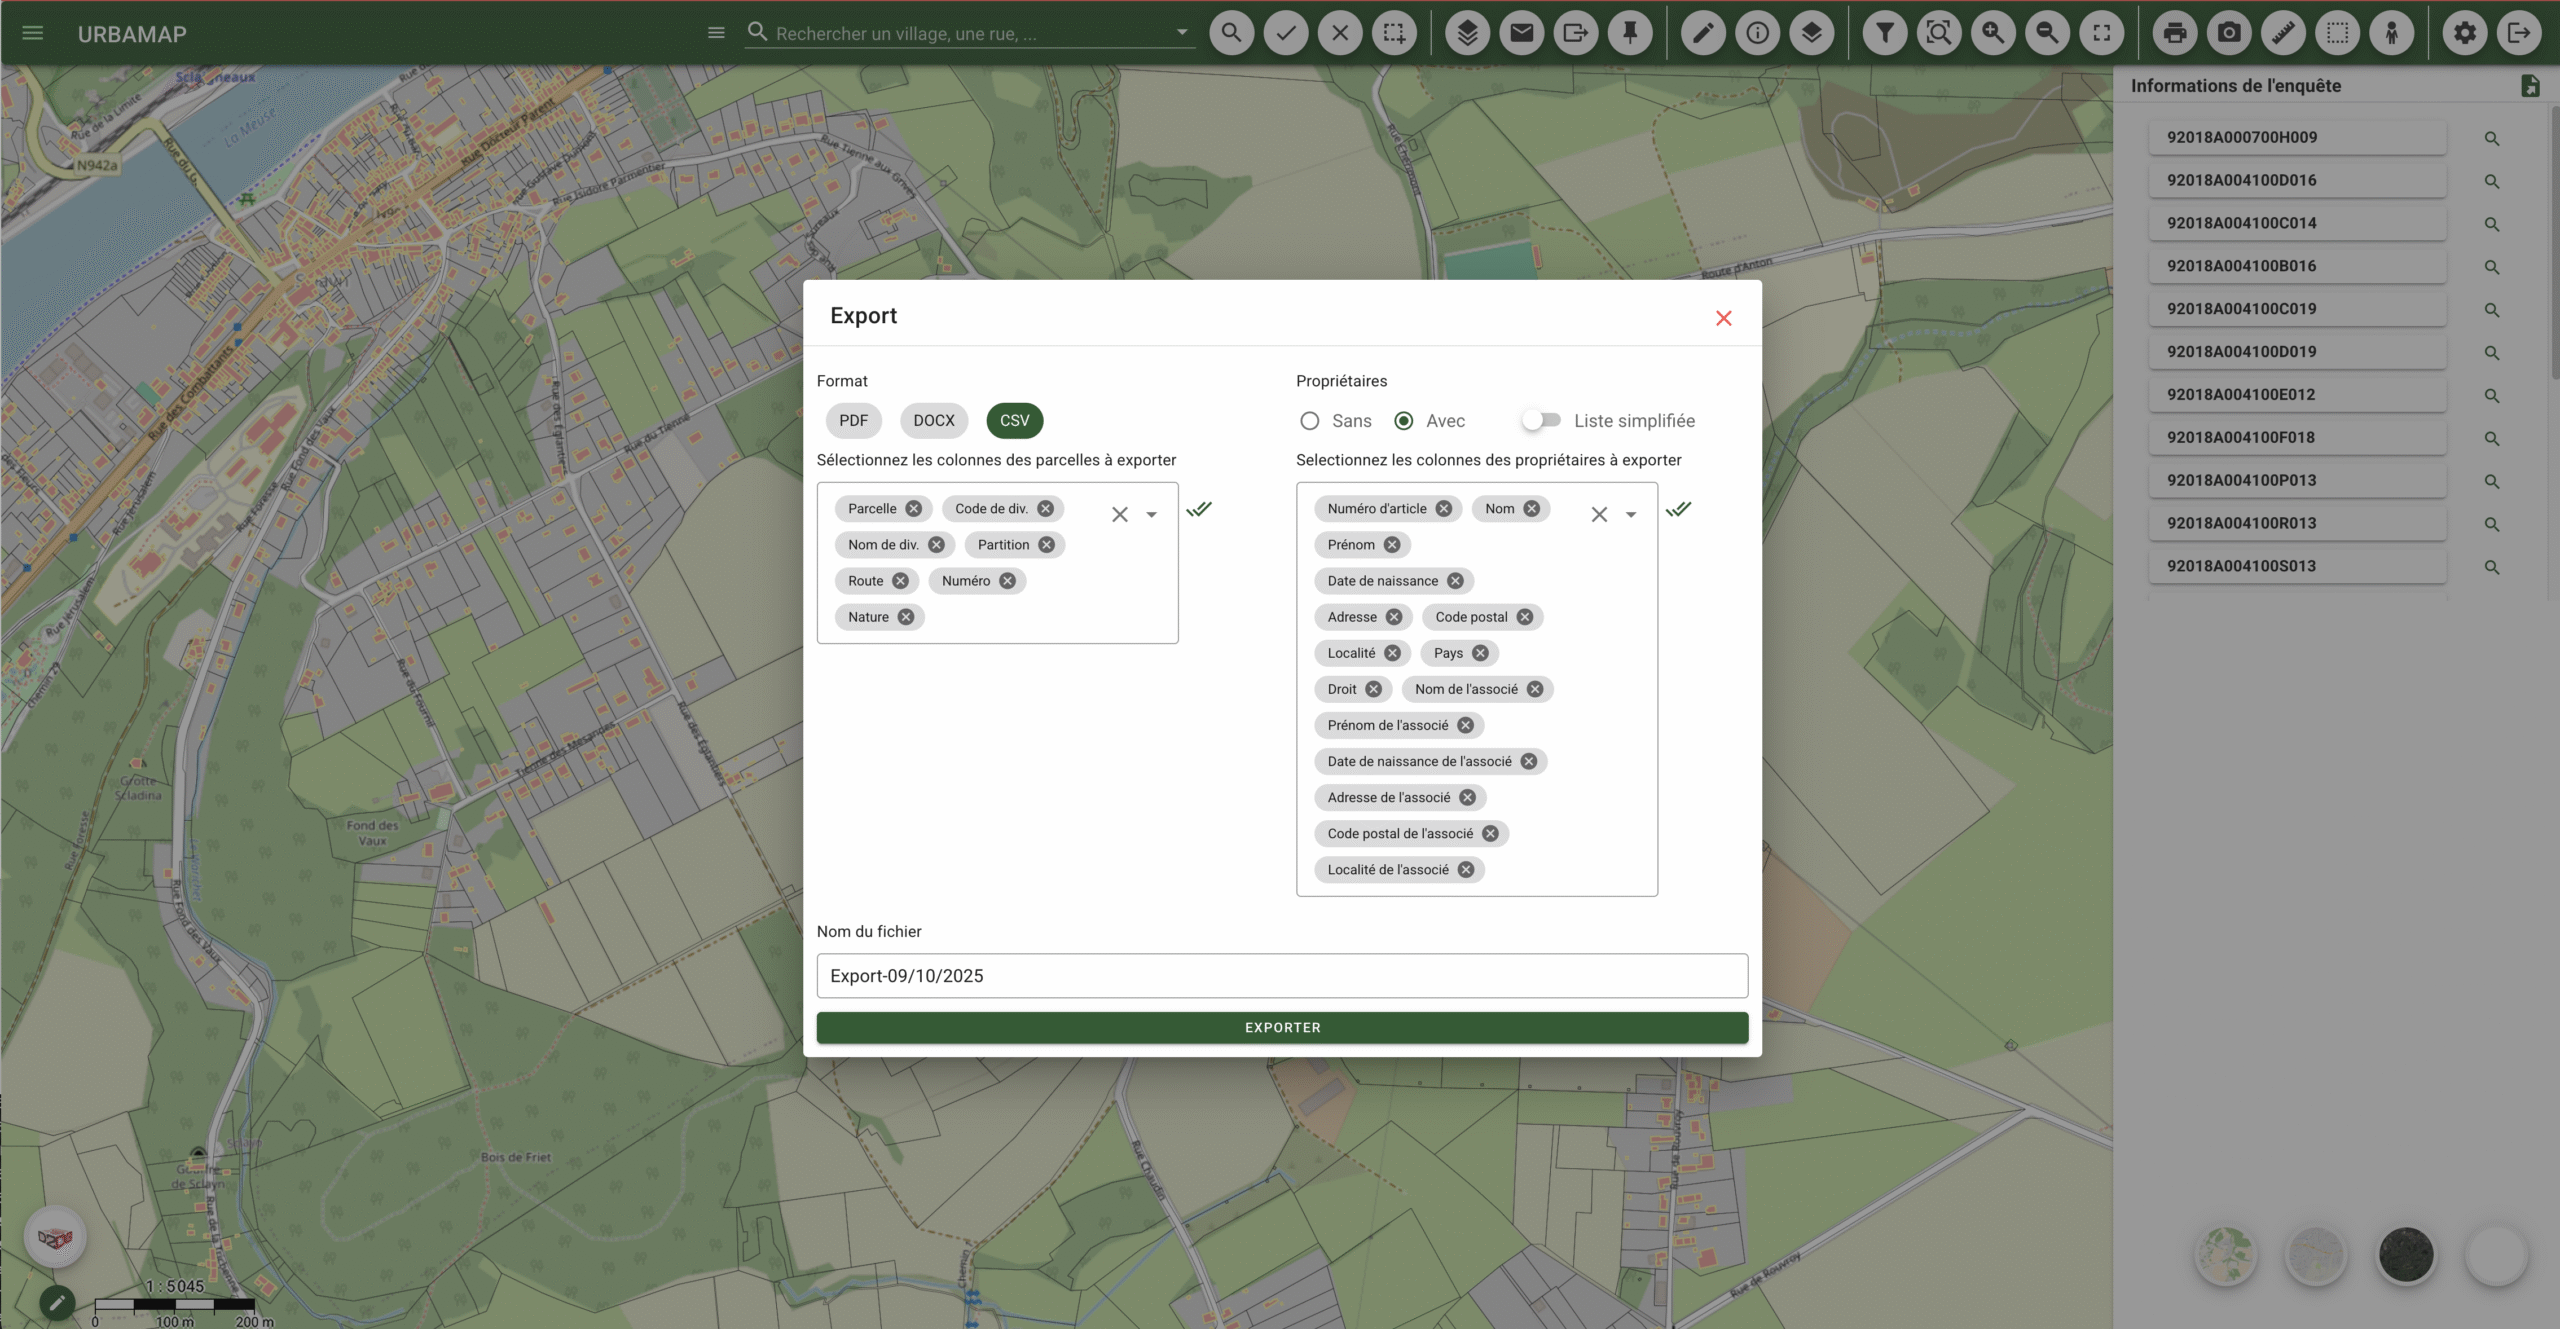Zoom to parcel 92018A004100C014 magnifier

[2491, 224]
